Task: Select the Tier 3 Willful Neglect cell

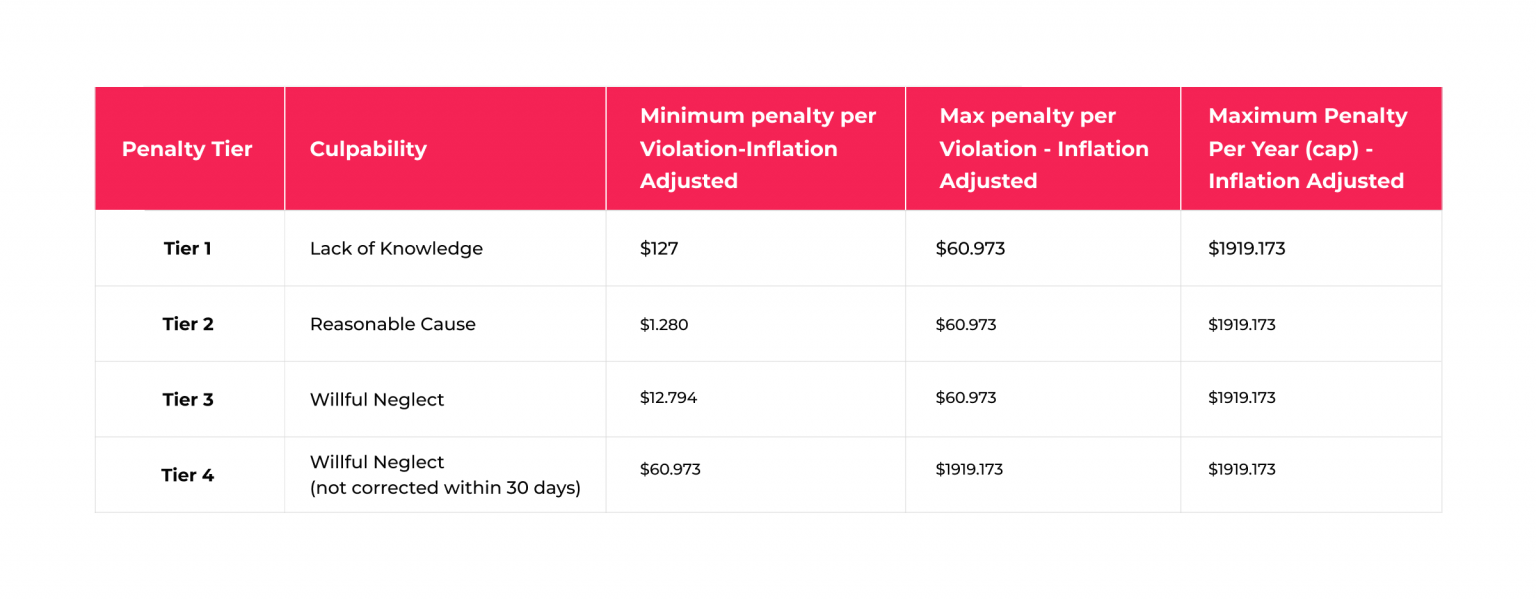Action: (x=377, y=399)
